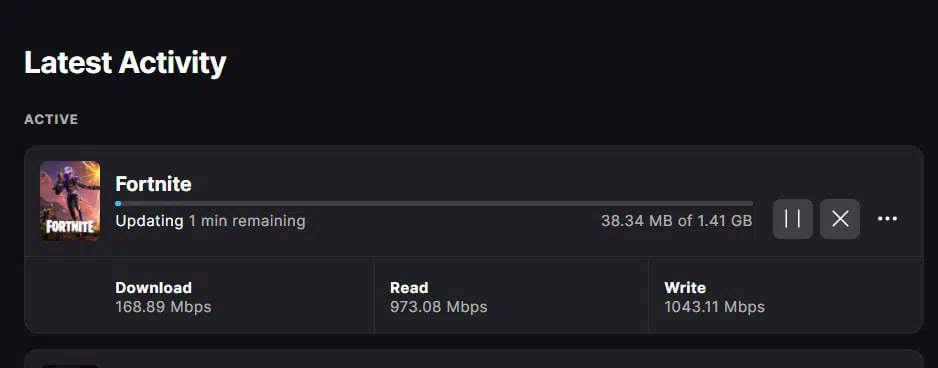This screenshot has height=368, width=938.
Task: Pause the Fortnite update
Action: (793, 219)
